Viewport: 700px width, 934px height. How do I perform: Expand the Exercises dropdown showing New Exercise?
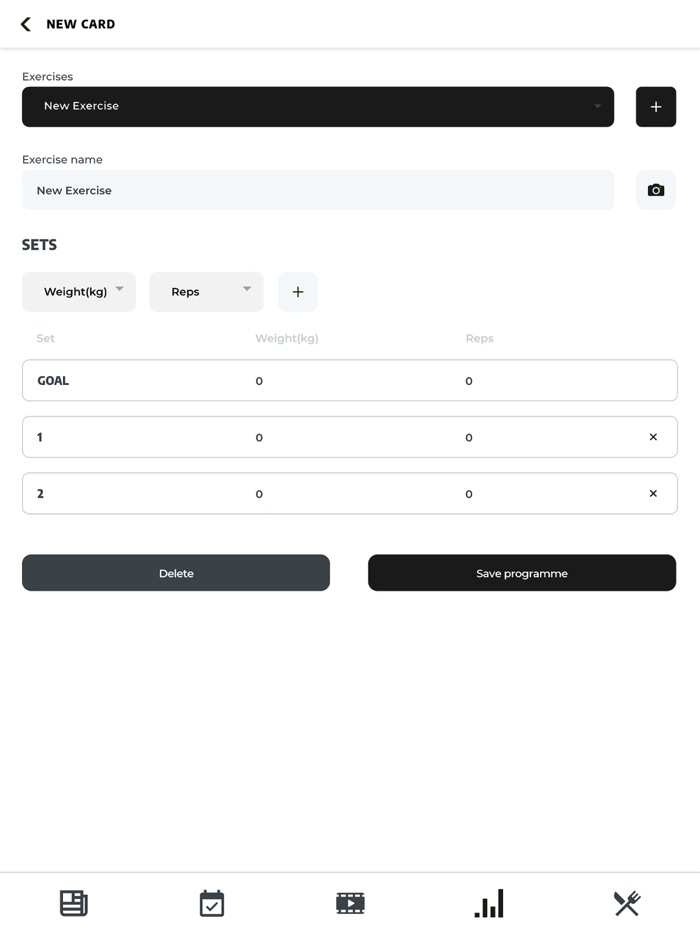[x=318, y=107]
